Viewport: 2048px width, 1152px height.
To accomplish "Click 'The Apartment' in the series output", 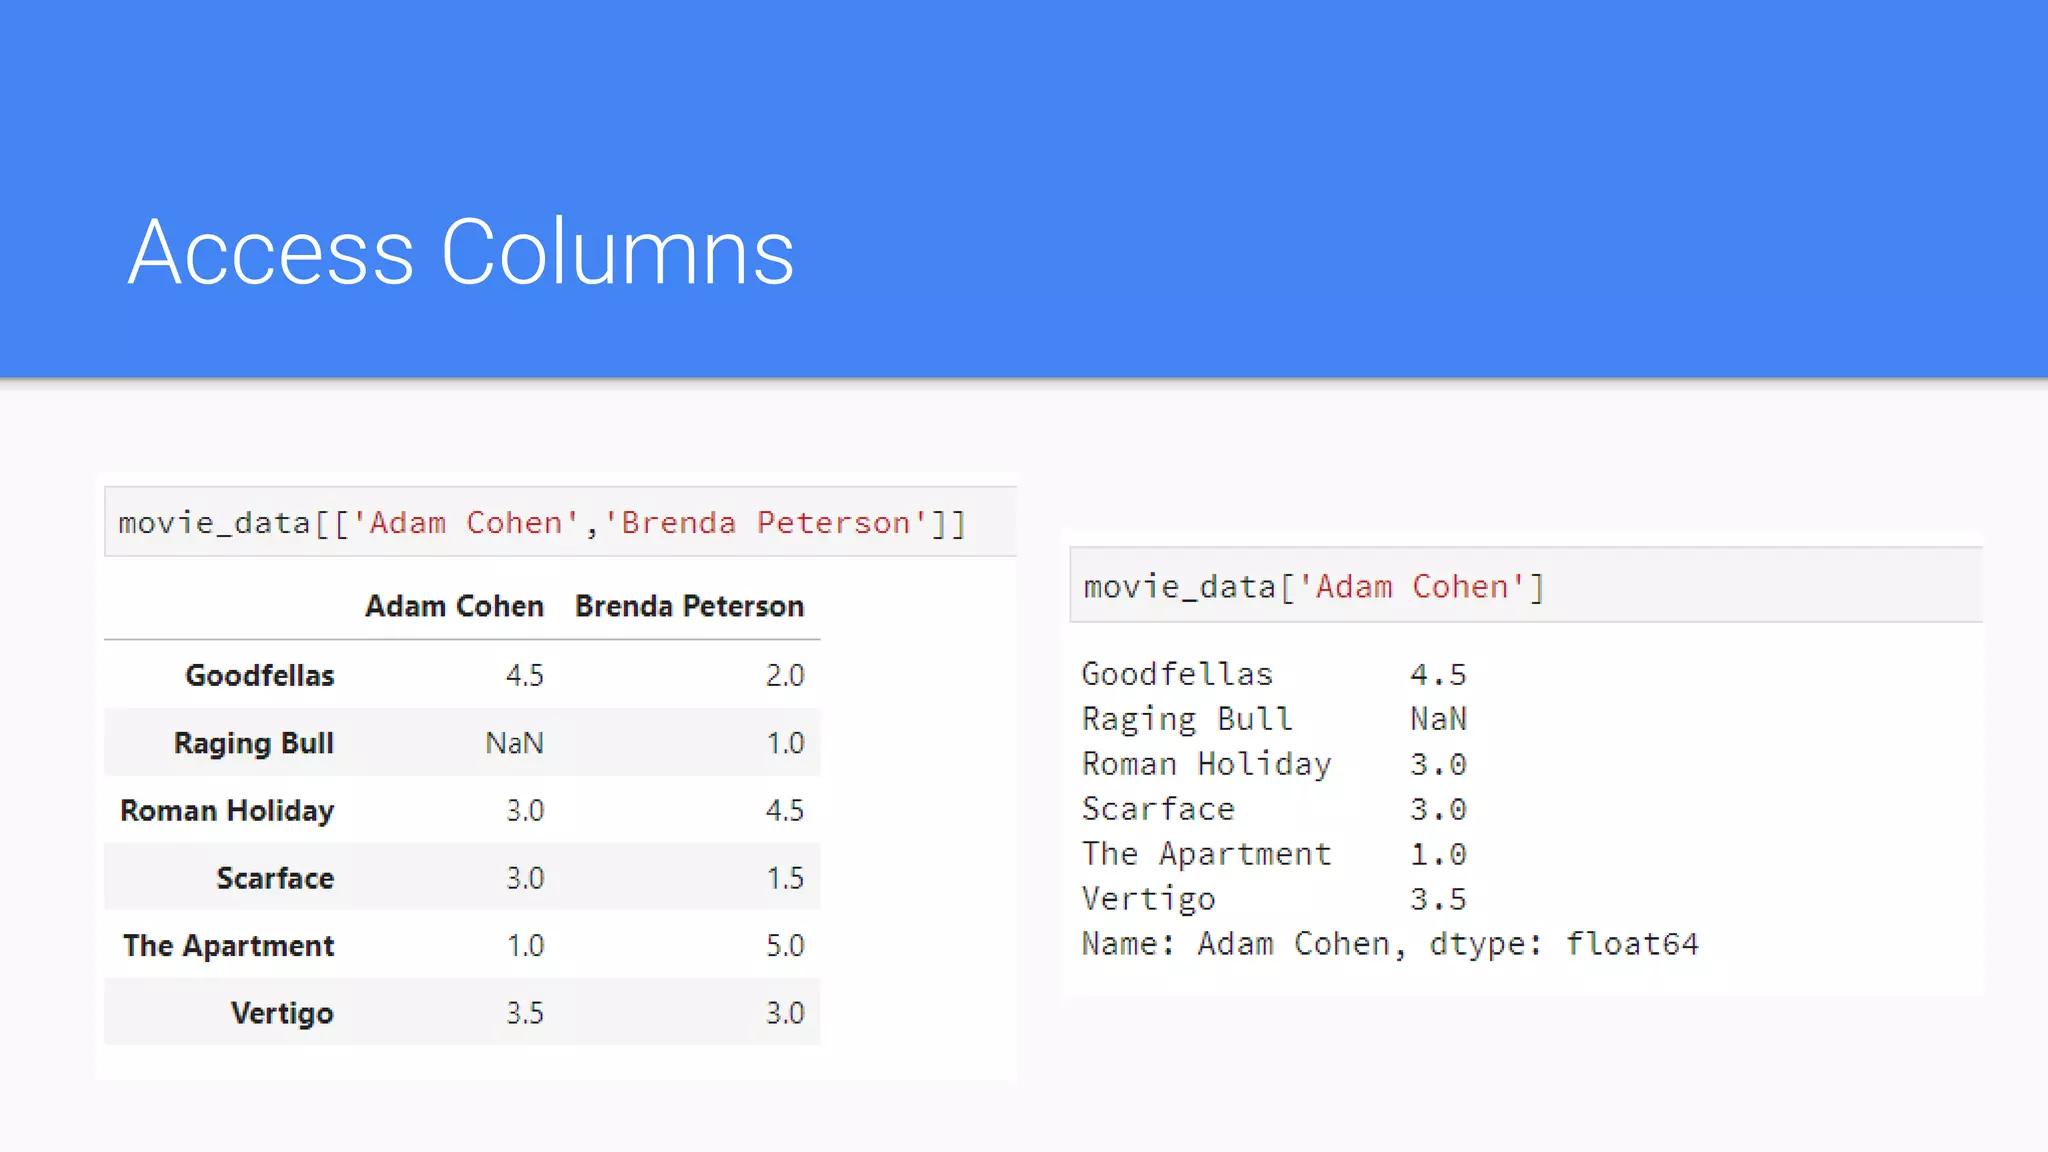I will pos(1206,854).
